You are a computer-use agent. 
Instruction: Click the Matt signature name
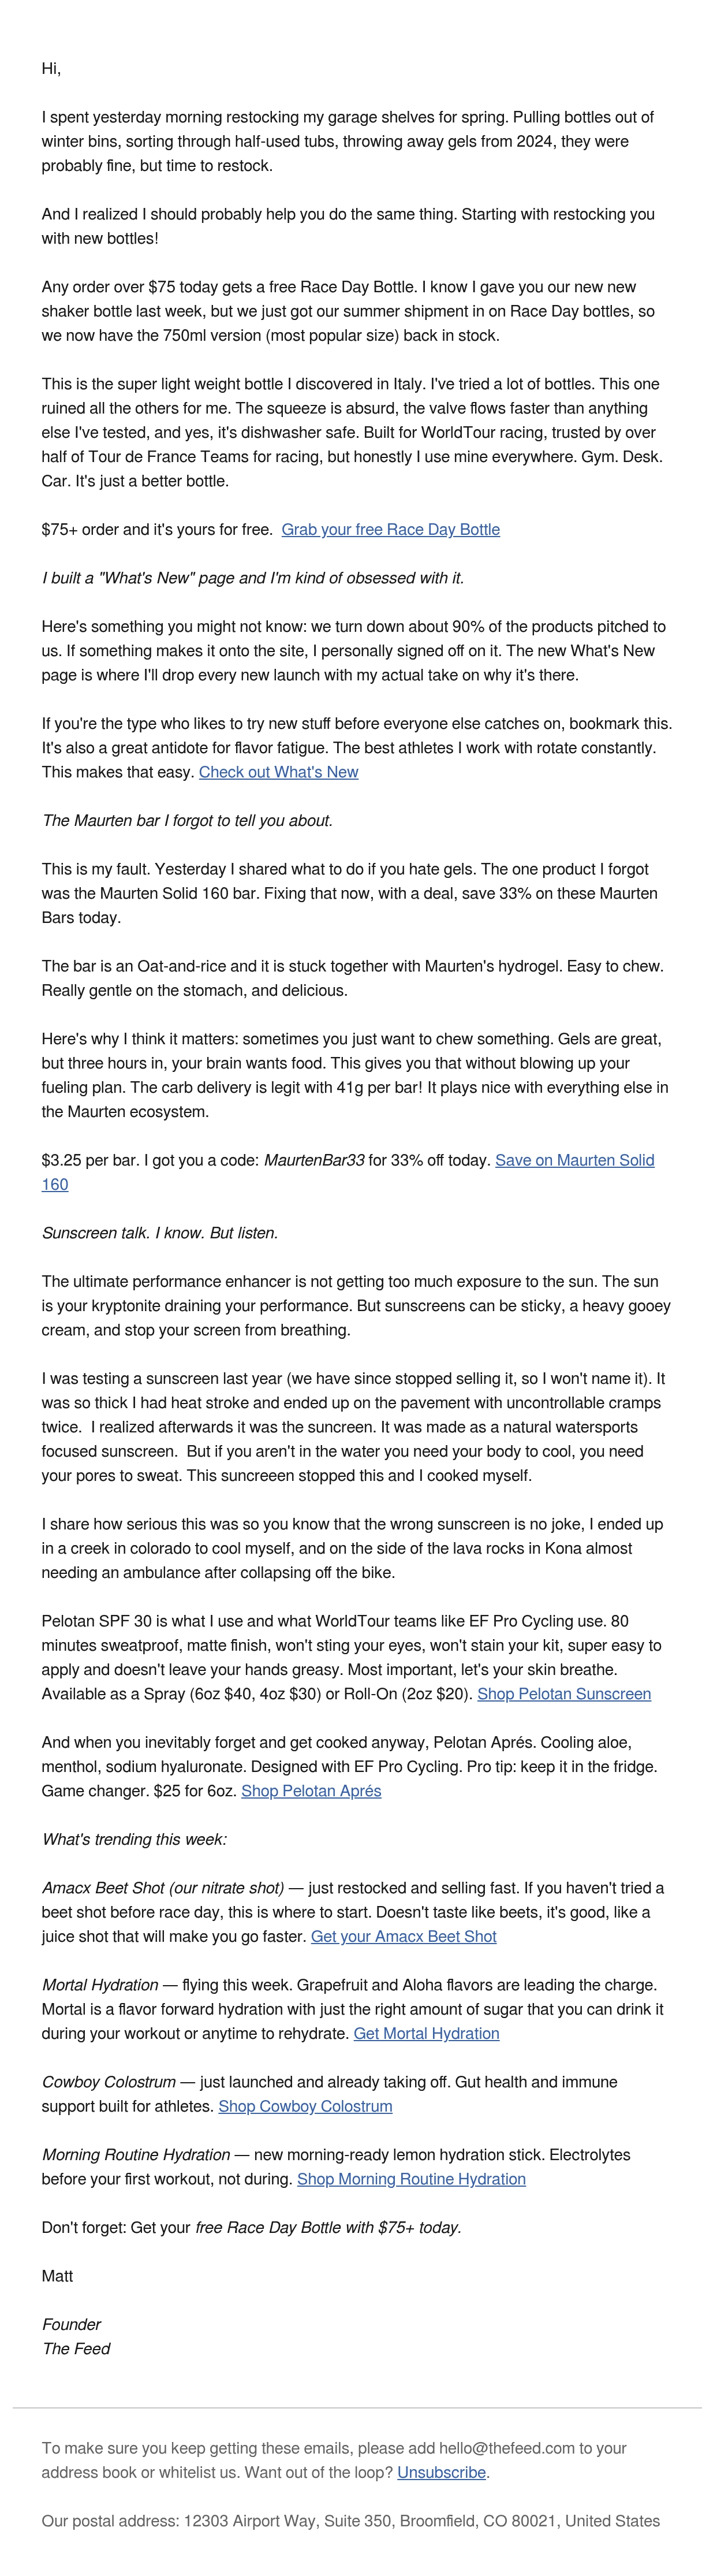click(57, 2276)
